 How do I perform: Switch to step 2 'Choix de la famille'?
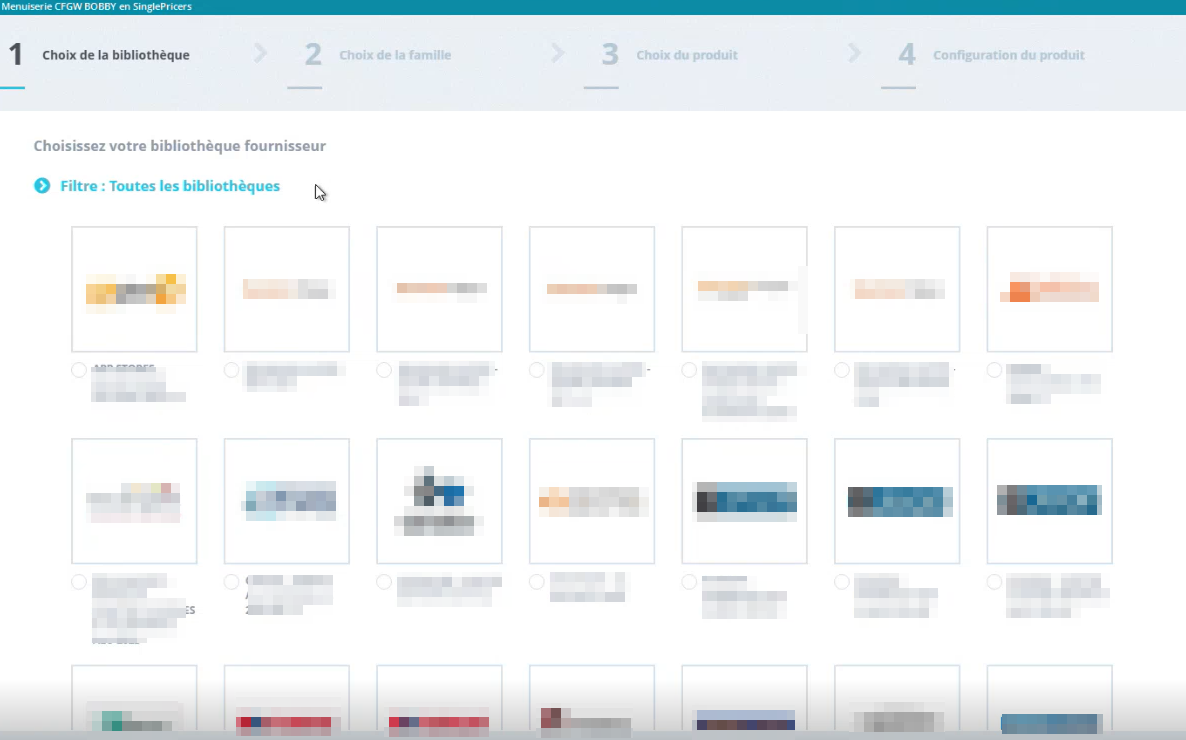pyautogui.click(x=395, y=55)
